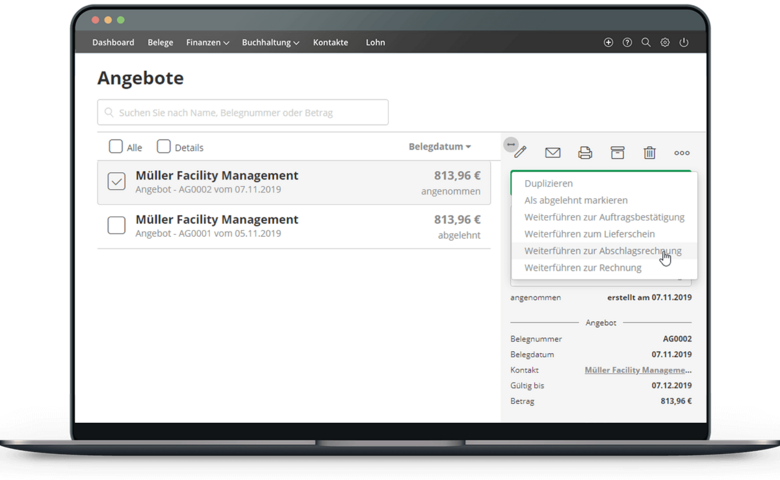Archive the offer with box icon

click(x=617, y=153)
